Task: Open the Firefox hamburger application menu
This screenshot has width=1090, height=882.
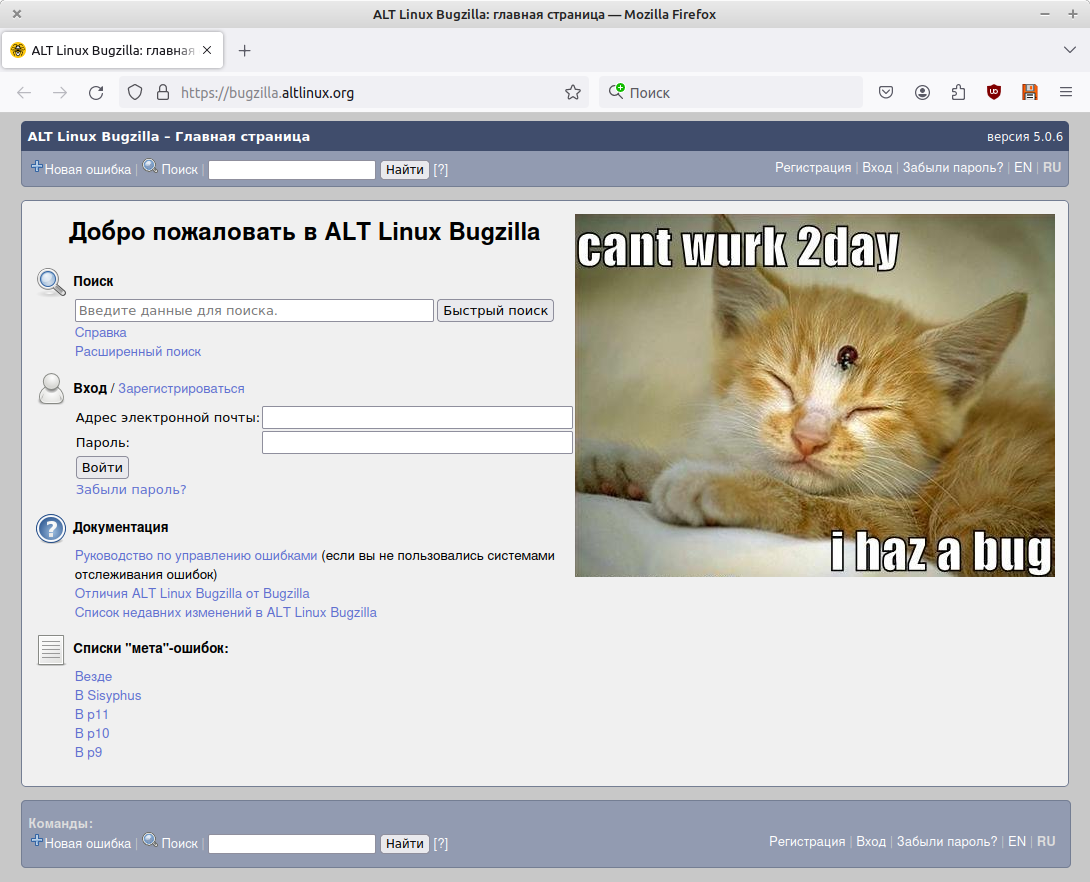Action: [x=1066, y=93]
